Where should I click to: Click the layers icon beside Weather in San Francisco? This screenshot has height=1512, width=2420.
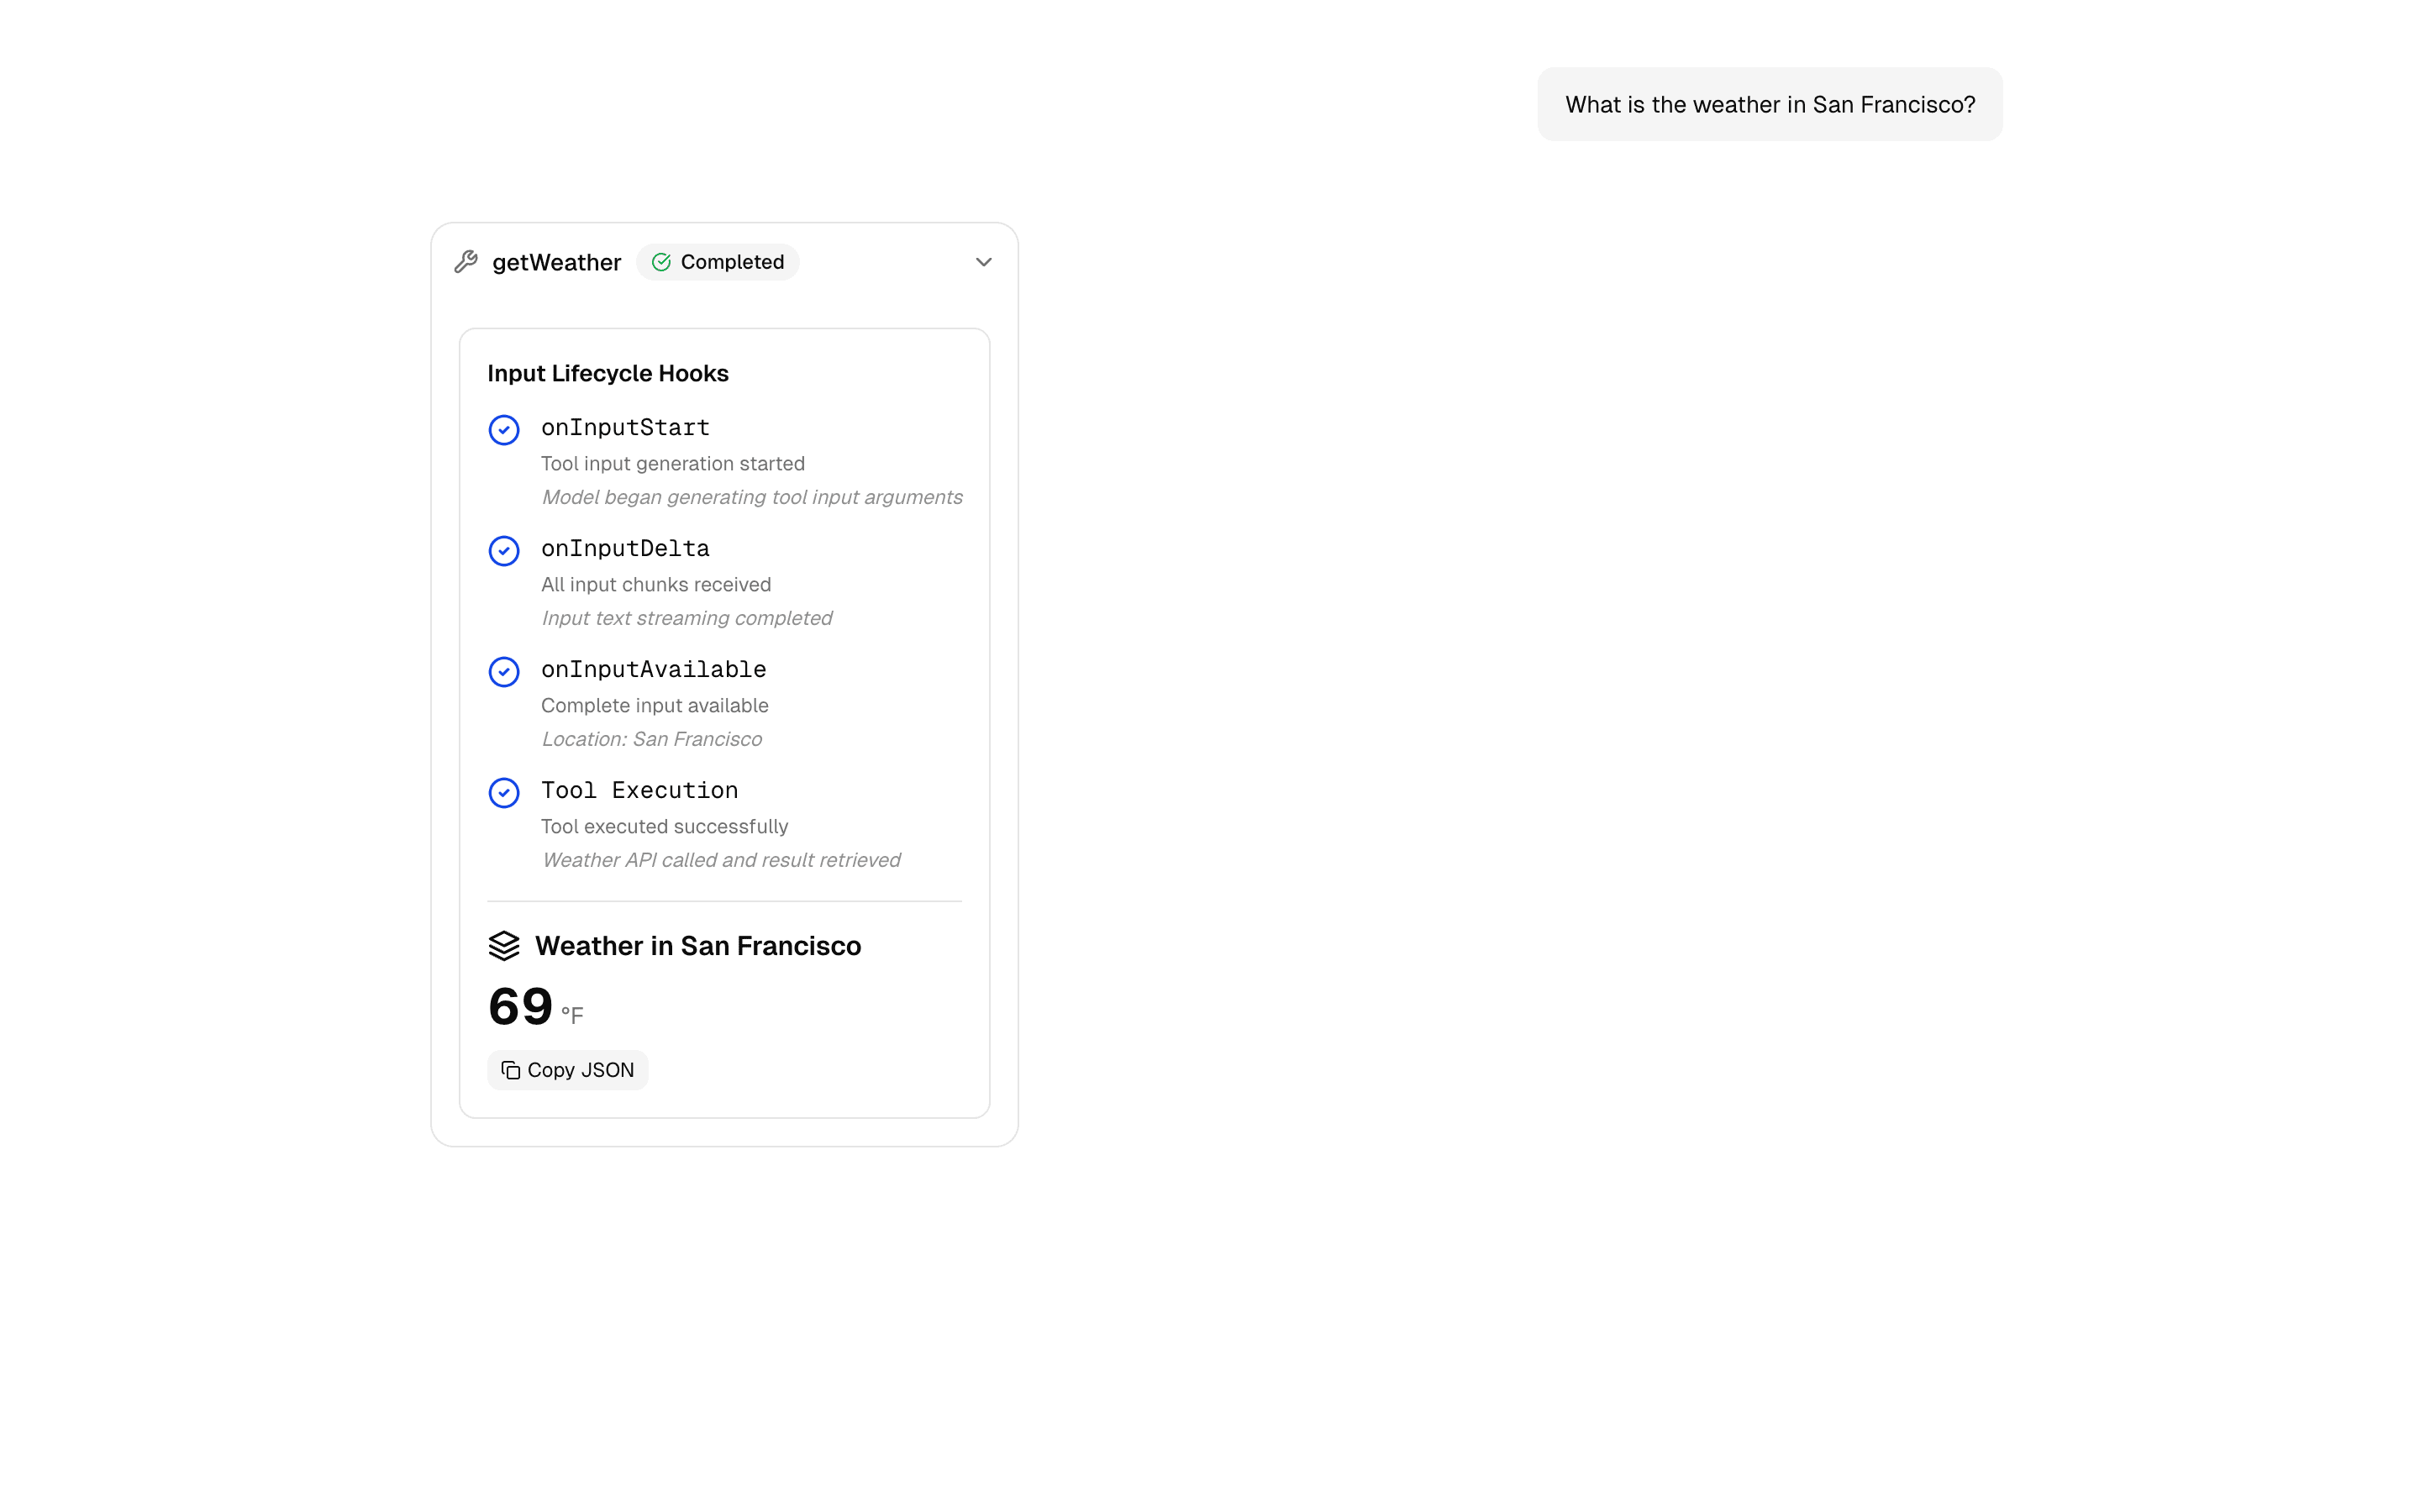click(x=505, y=945)
